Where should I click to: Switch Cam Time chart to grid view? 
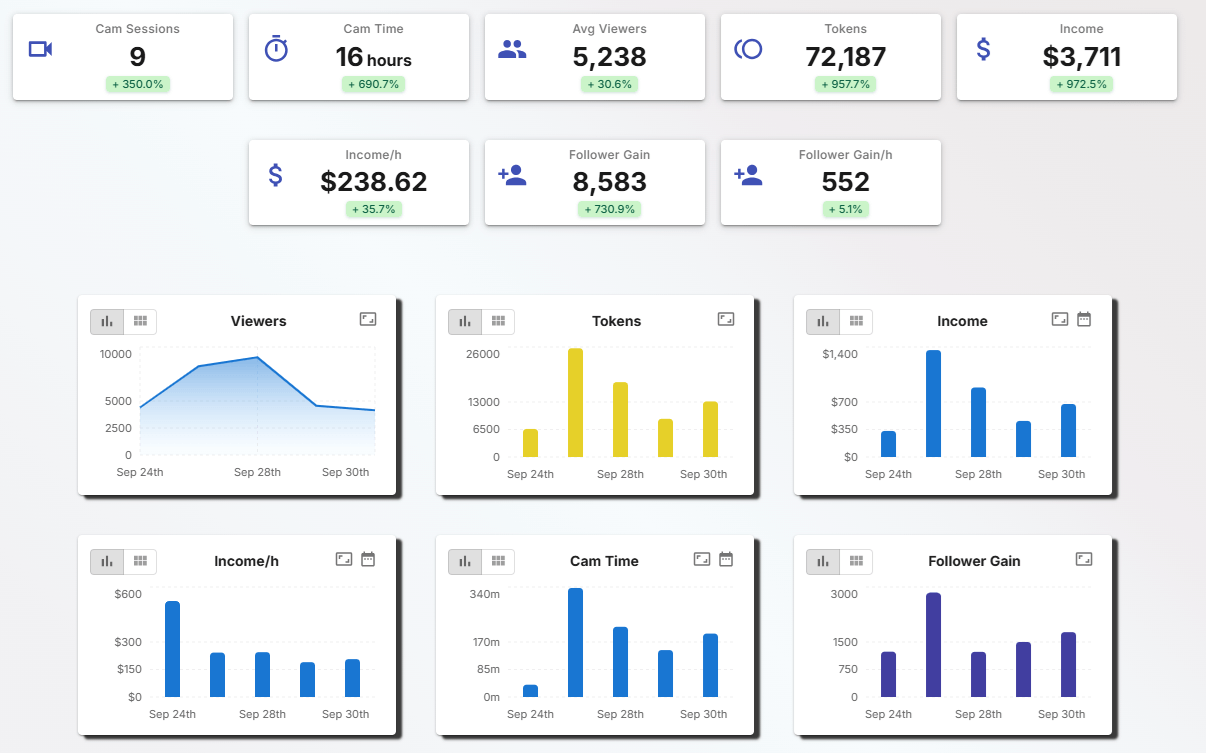(x=498, y=561)
